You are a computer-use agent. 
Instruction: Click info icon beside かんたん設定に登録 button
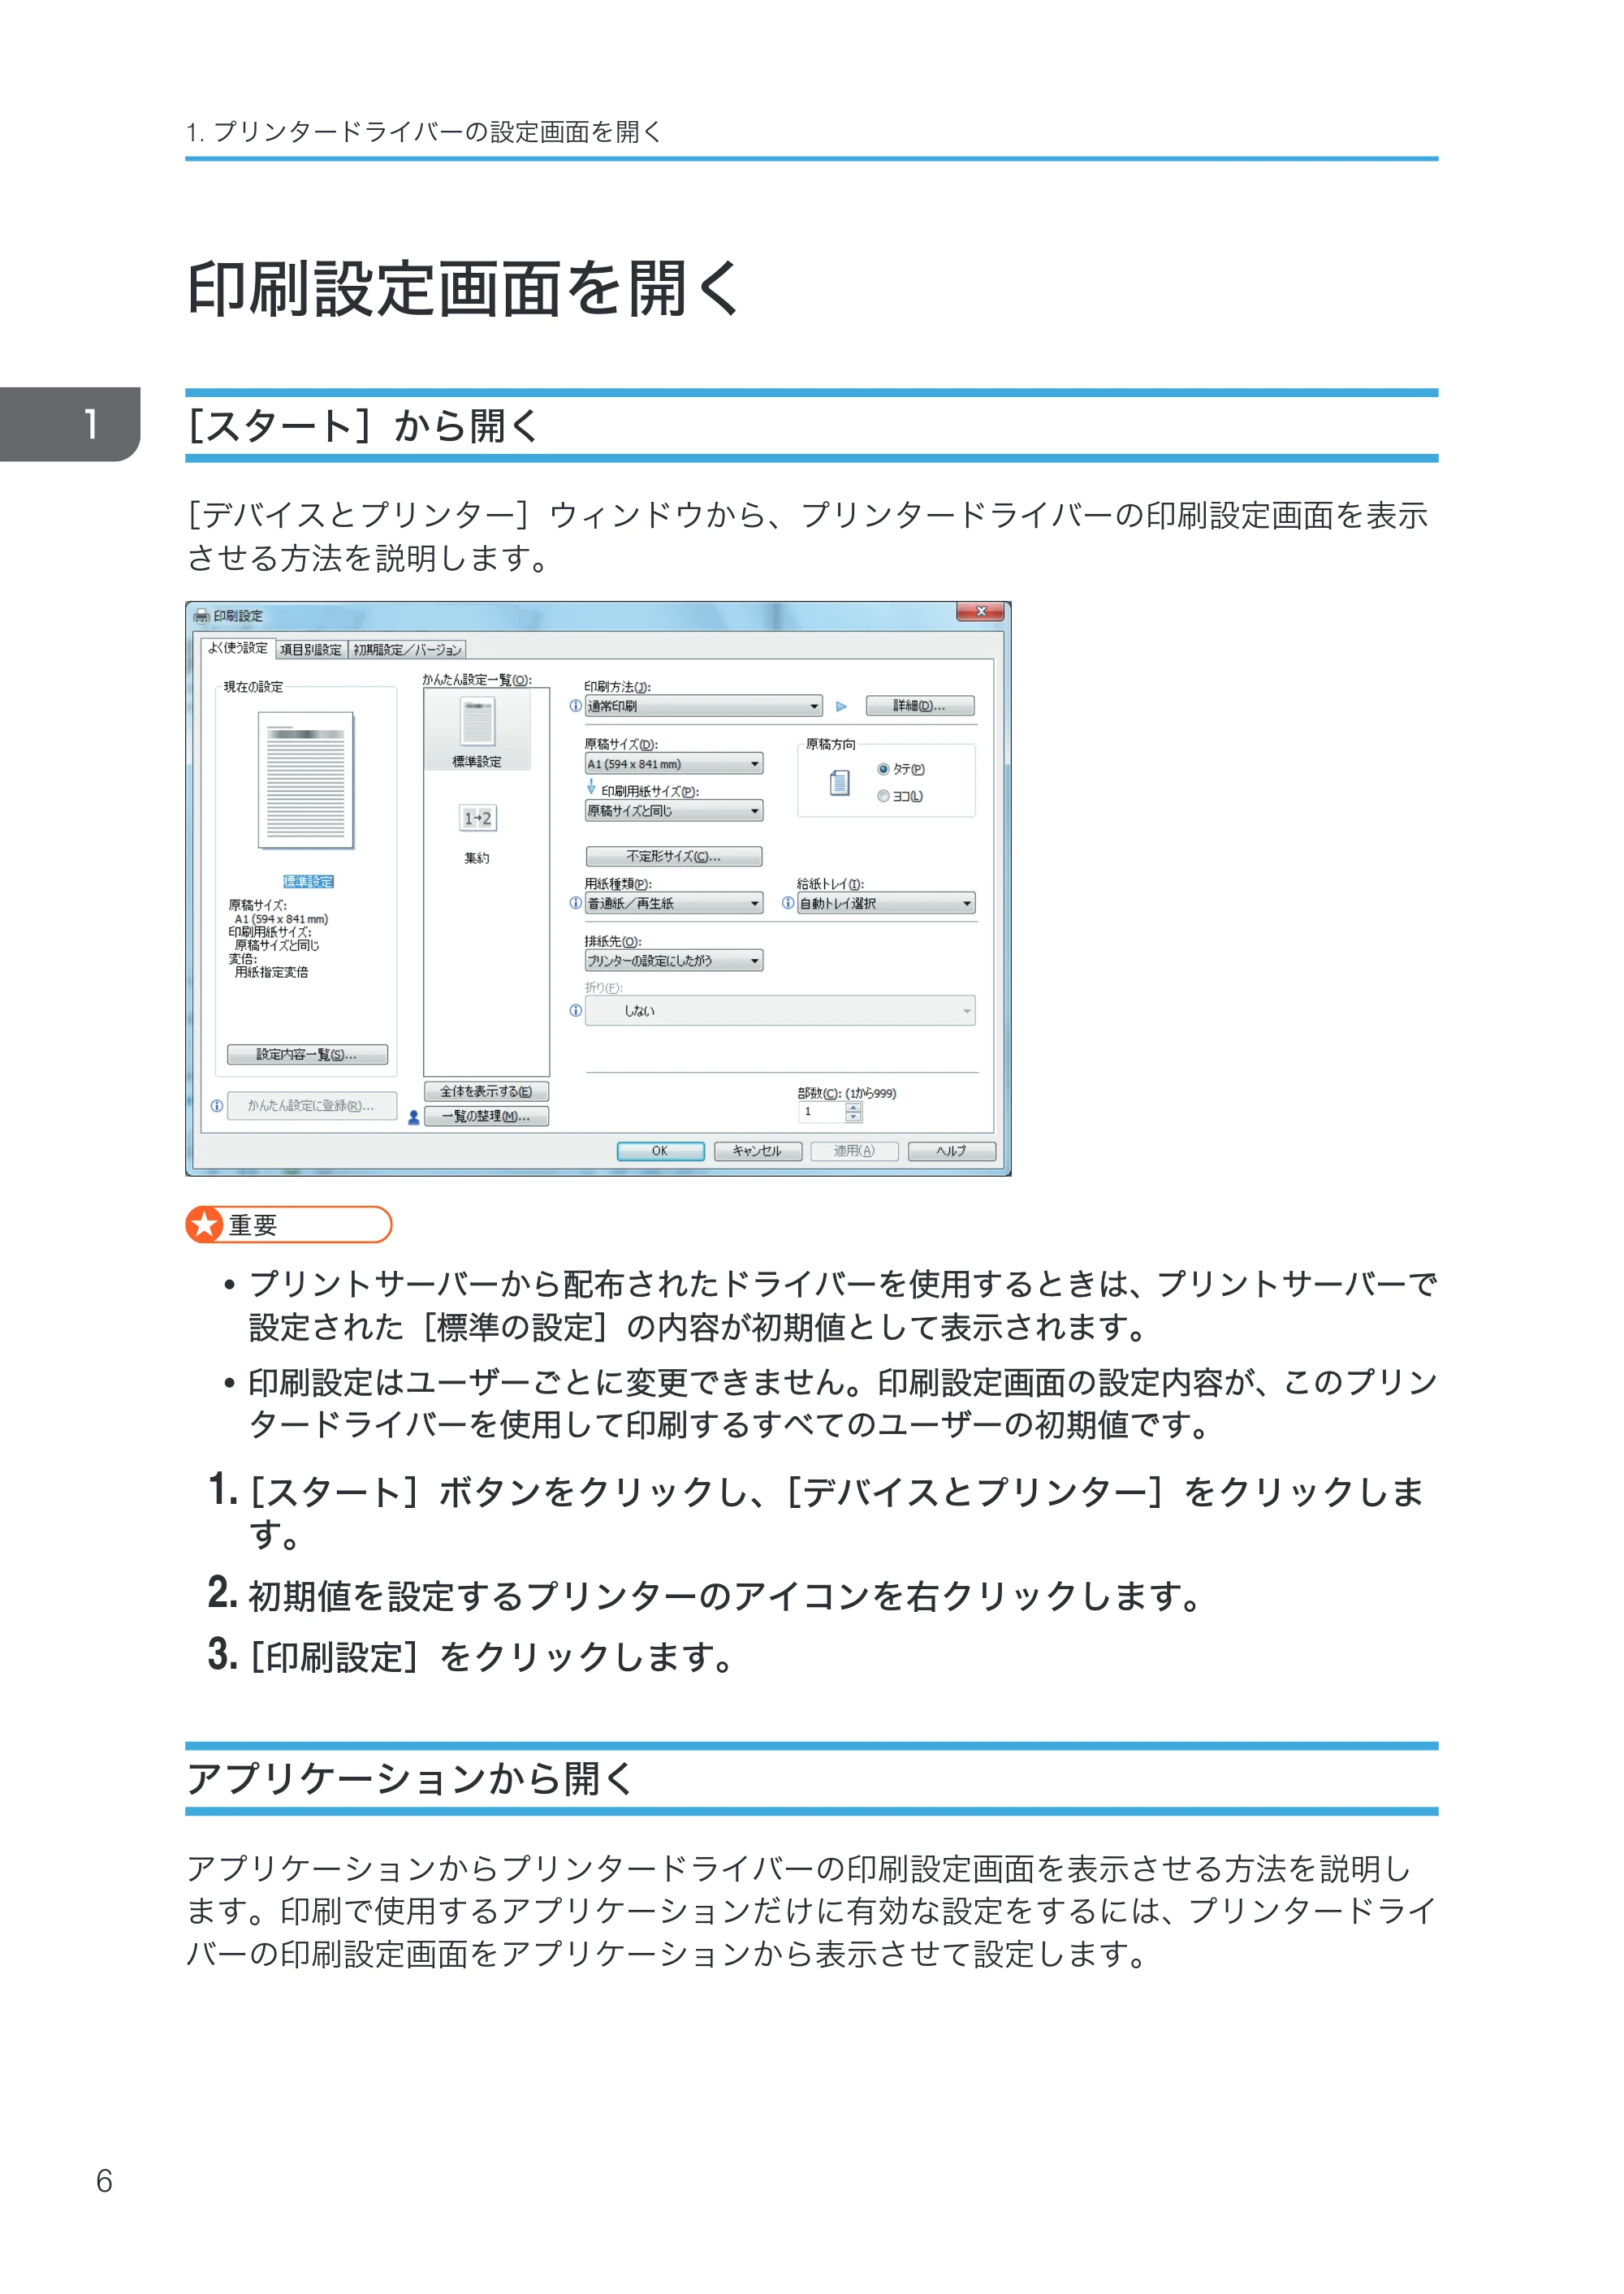point(216,1105)
